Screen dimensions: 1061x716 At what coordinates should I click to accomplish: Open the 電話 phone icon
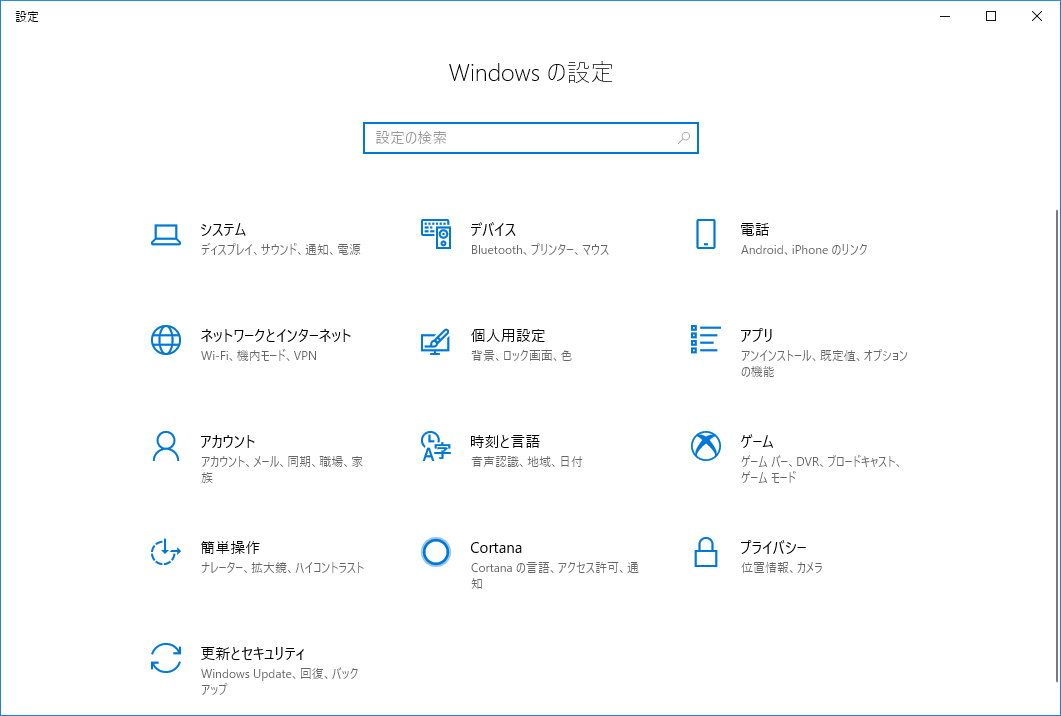click(x=706, y=234)
